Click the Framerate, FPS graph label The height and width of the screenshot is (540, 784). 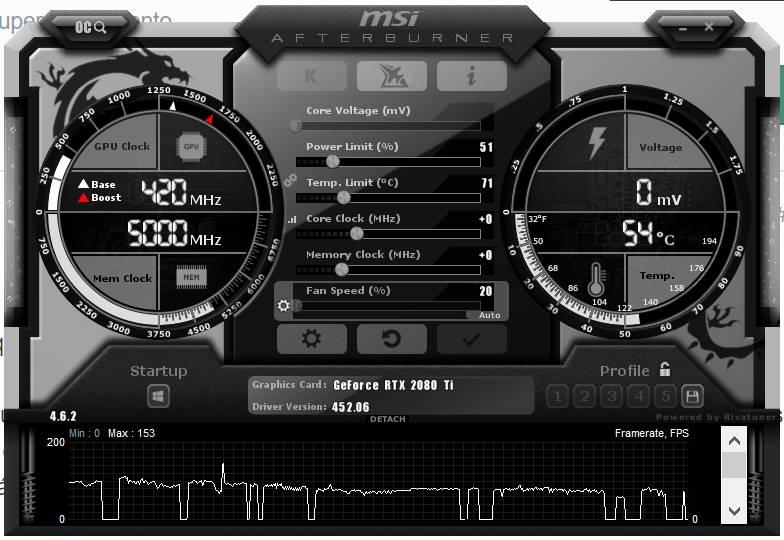(652, 434)
